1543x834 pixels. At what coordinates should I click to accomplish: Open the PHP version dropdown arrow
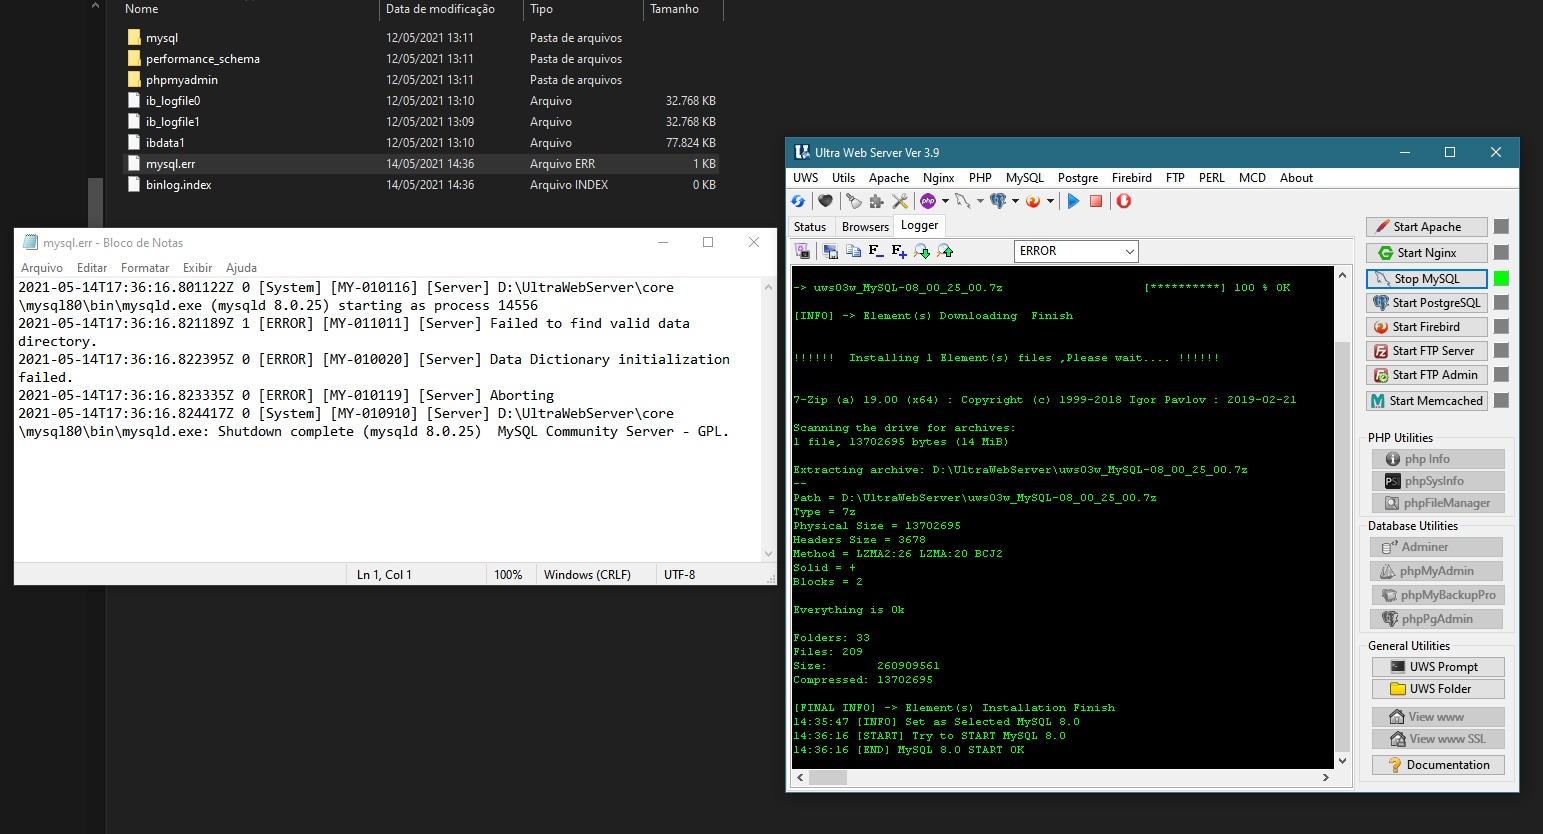(945, 201)
